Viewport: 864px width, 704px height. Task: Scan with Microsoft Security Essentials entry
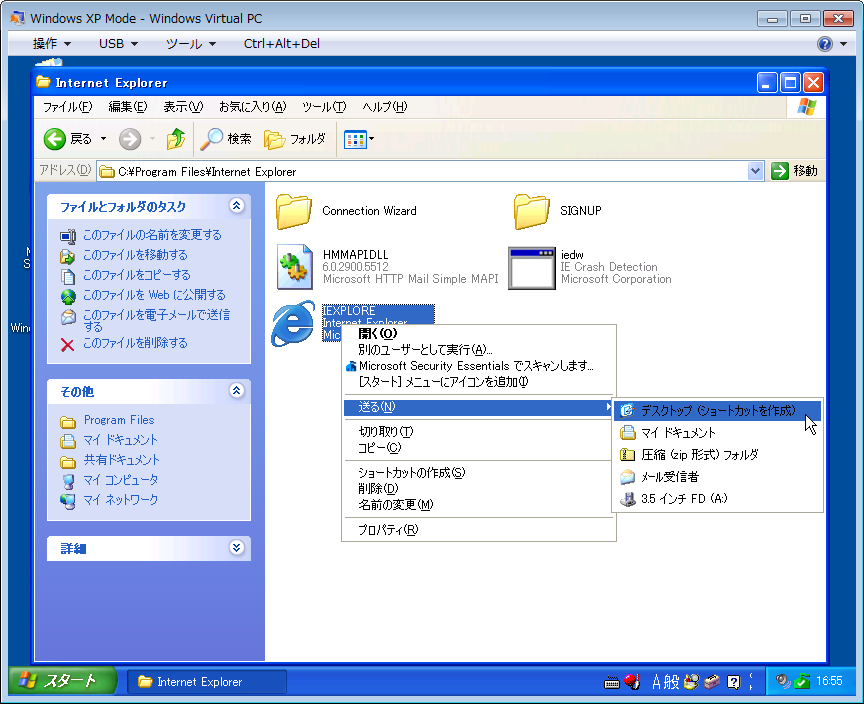478,366
